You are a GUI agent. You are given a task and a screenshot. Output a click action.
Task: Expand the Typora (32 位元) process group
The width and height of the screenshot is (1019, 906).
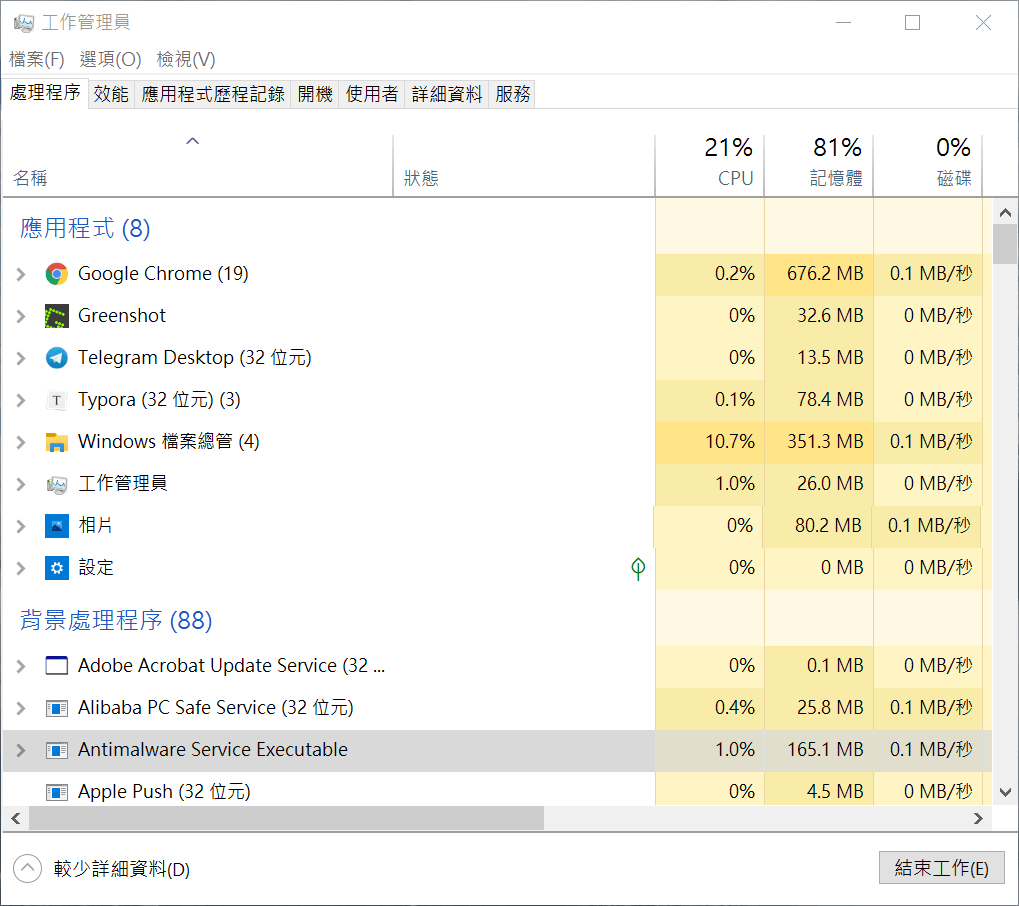tap(21, 400)
